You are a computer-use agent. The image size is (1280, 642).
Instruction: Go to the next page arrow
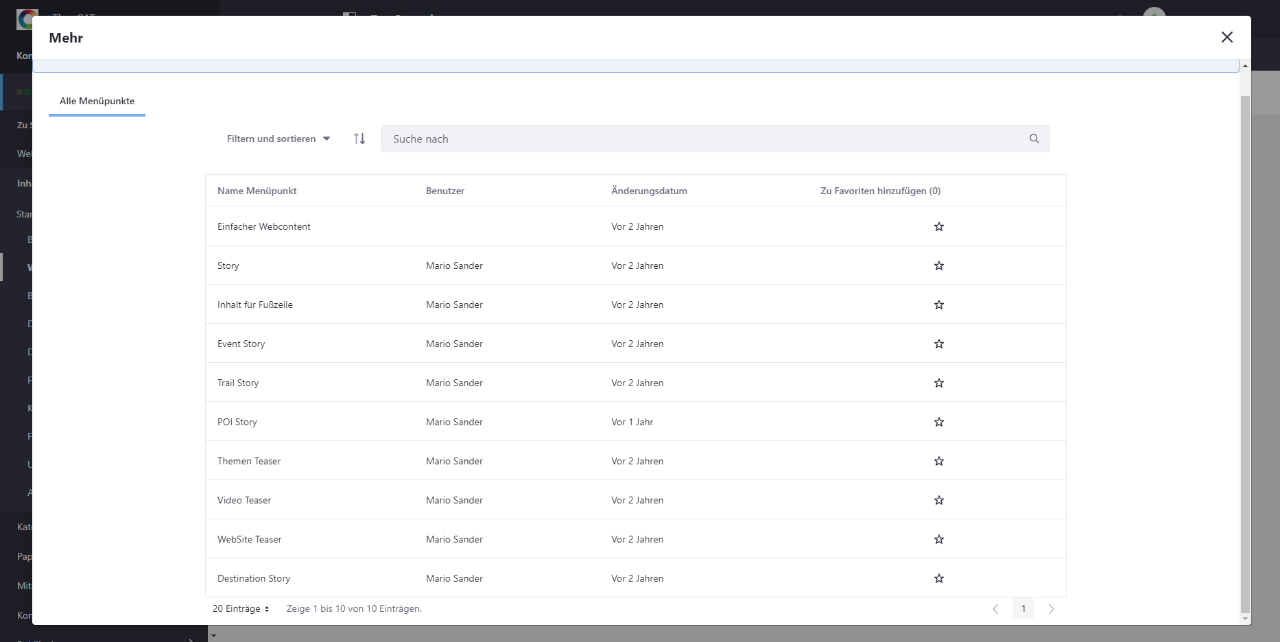tap(1051, 609)
